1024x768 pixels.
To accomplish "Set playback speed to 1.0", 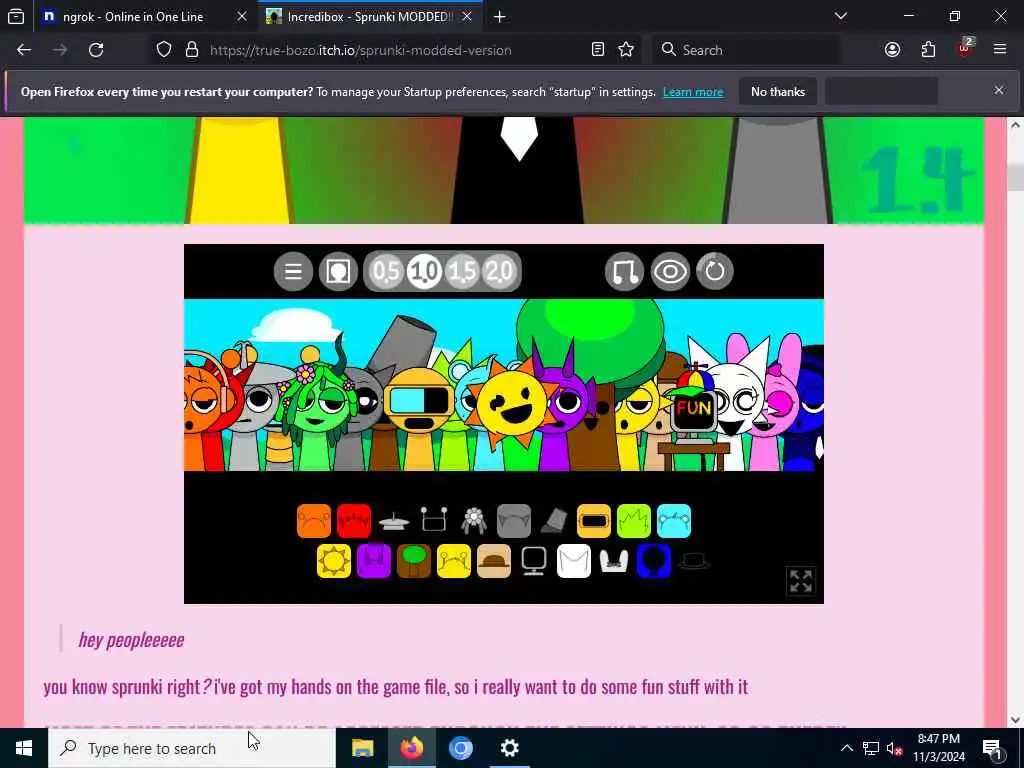I will pyautogui.click(x=424, y=271).
